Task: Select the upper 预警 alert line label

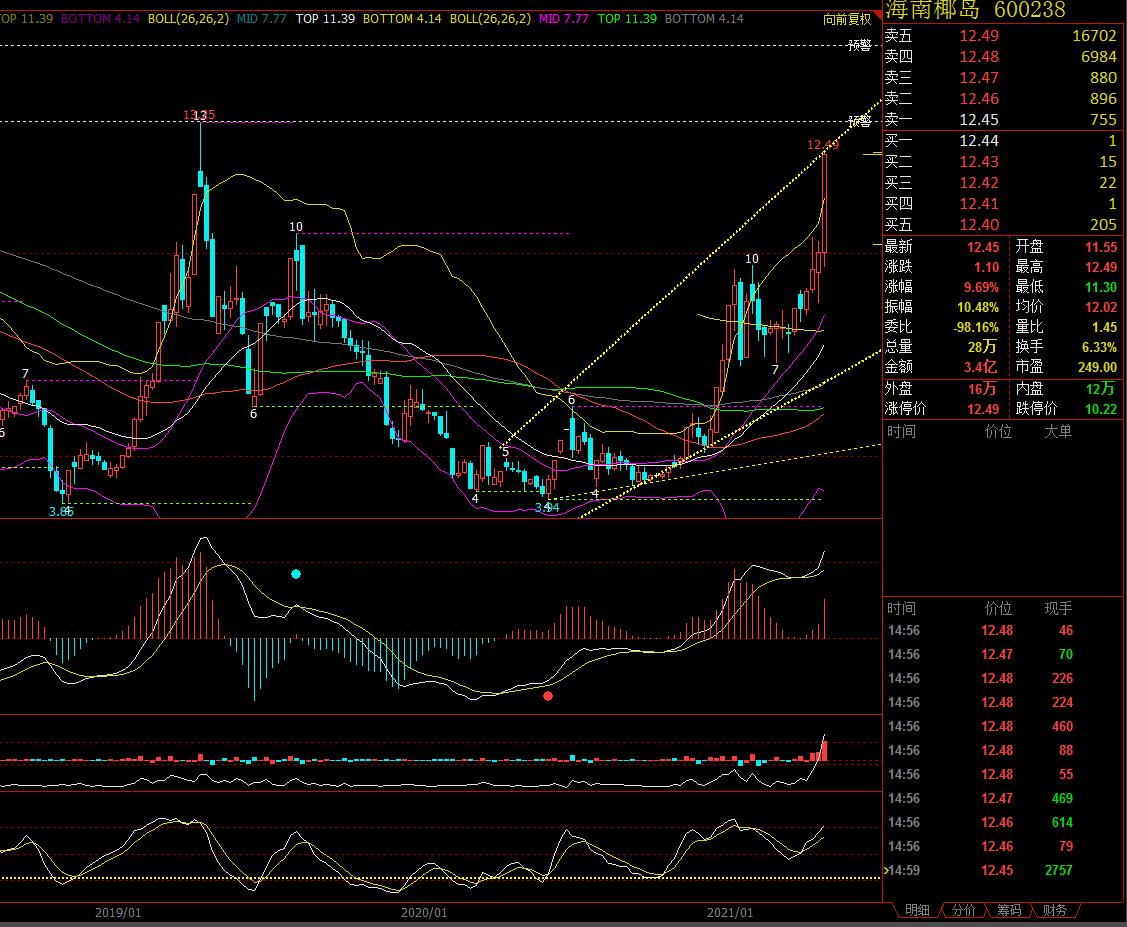Action: pyautogui.click(x=858, y=46)
